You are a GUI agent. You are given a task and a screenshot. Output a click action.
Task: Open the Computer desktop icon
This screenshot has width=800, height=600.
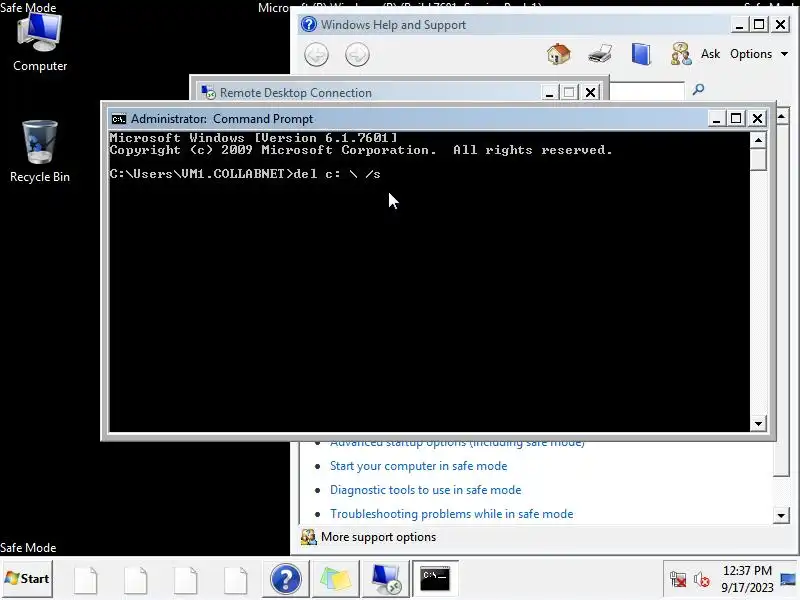click(40, 43)
